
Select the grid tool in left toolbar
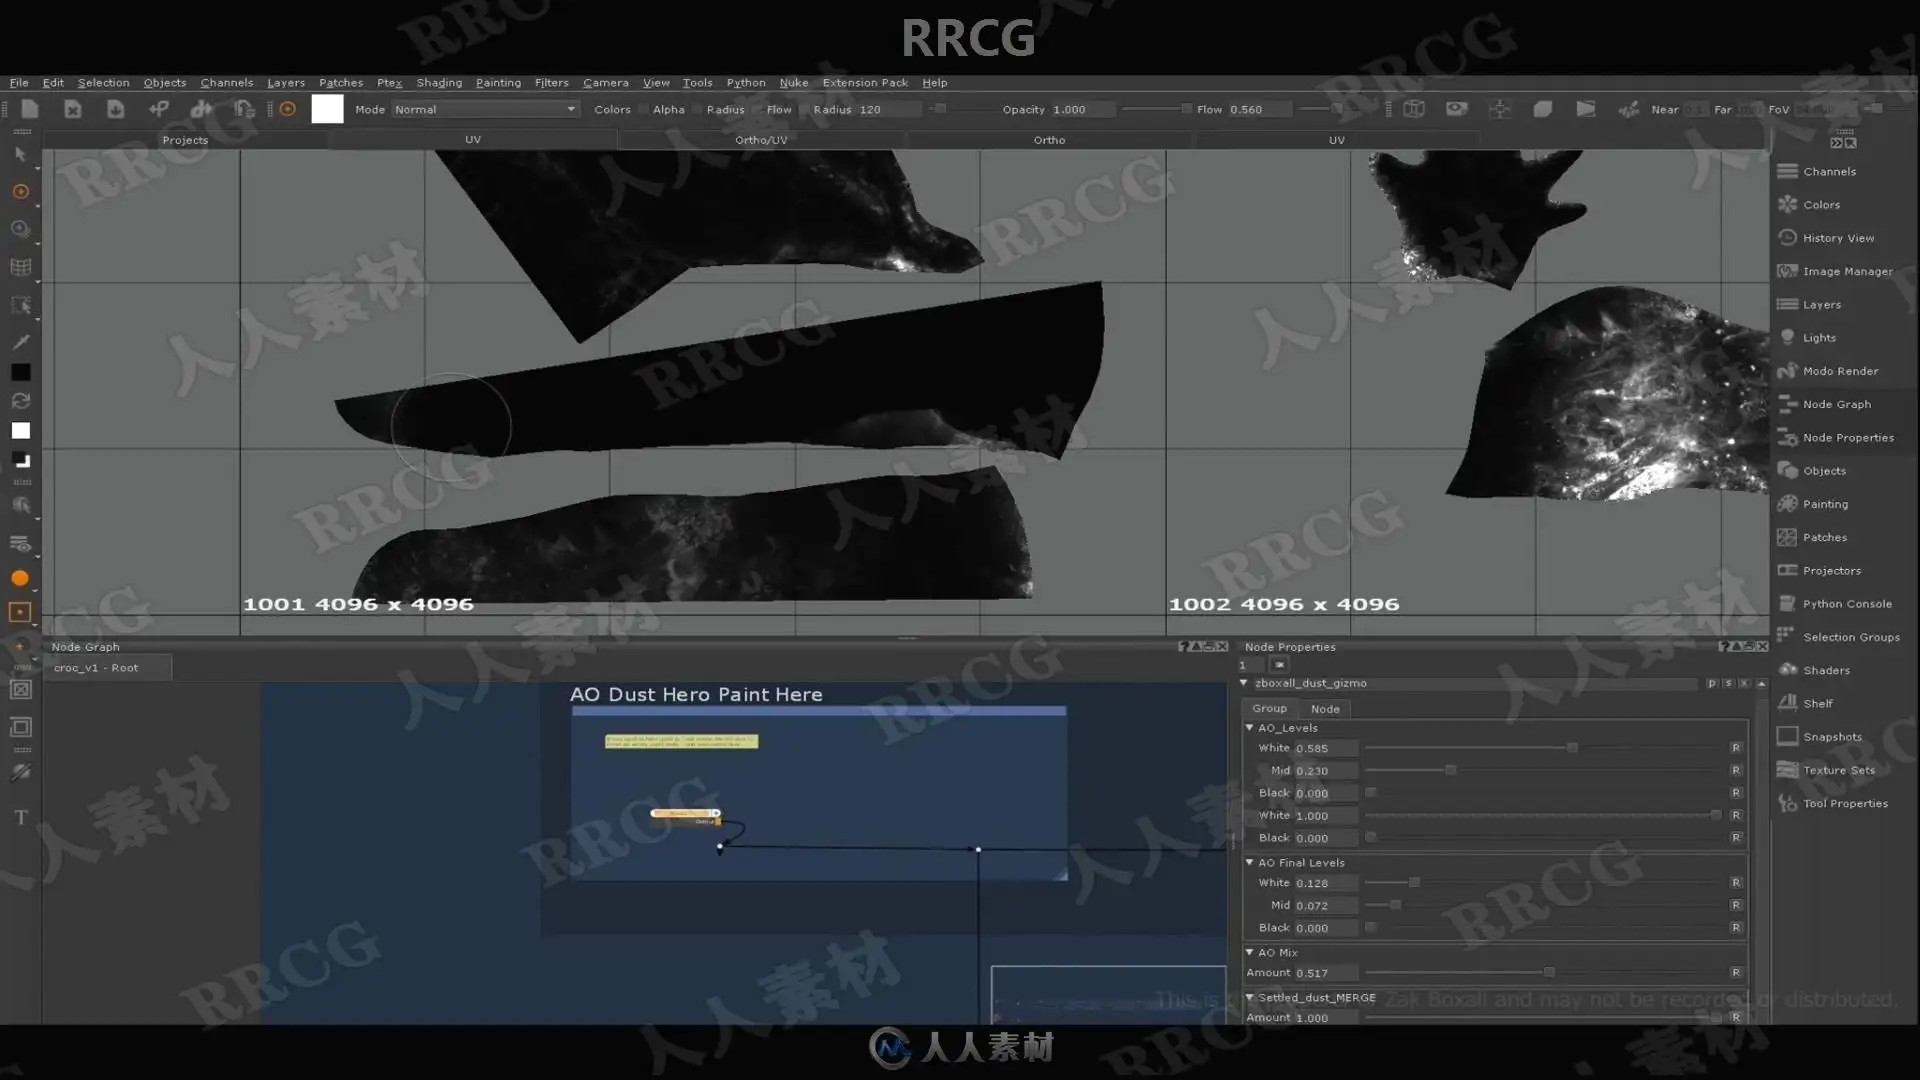tap(20, 267)
